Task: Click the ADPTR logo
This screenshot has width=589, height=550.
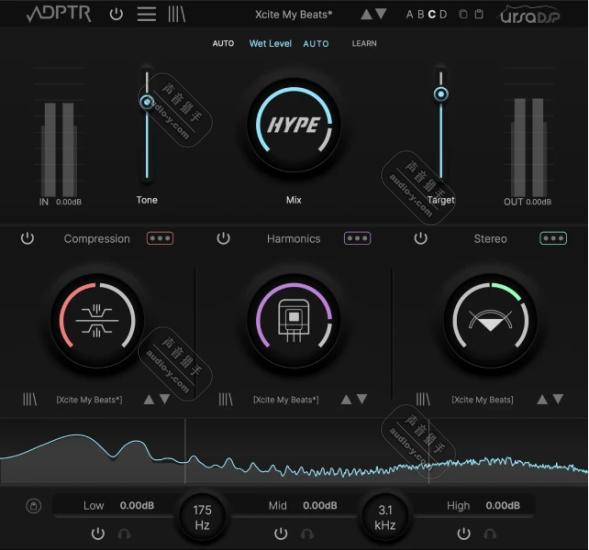Action: click(x=59, y=14)
